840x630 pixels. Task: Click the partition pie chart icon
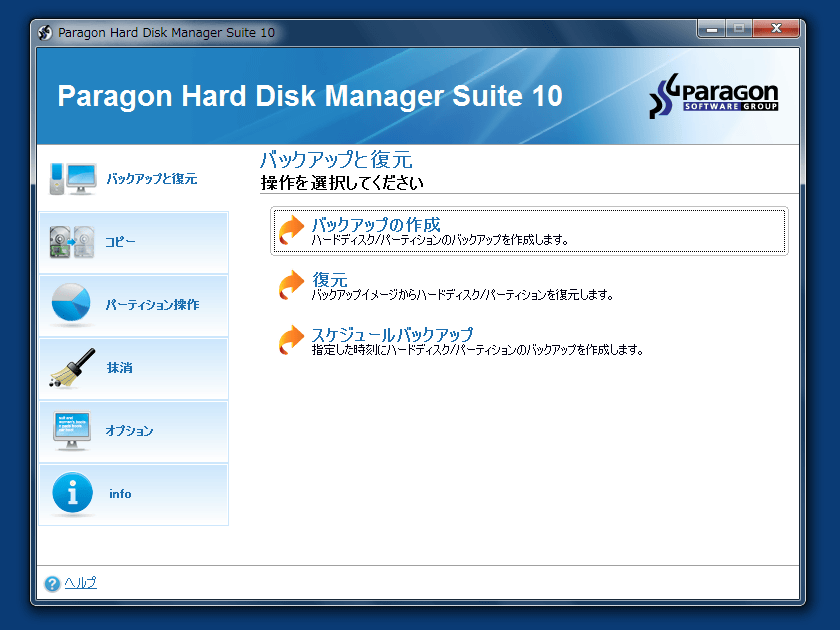coord(71,304)
